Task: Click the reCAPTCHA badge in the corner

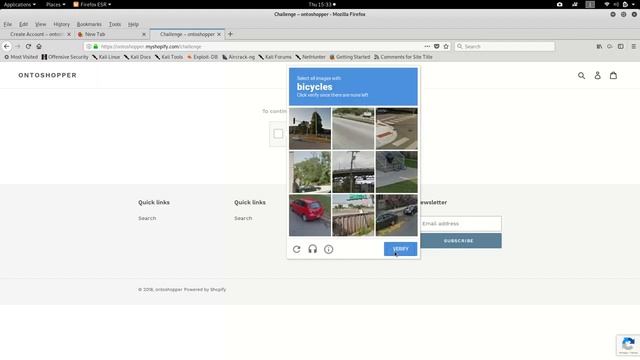Action: [x=628, y=345]
